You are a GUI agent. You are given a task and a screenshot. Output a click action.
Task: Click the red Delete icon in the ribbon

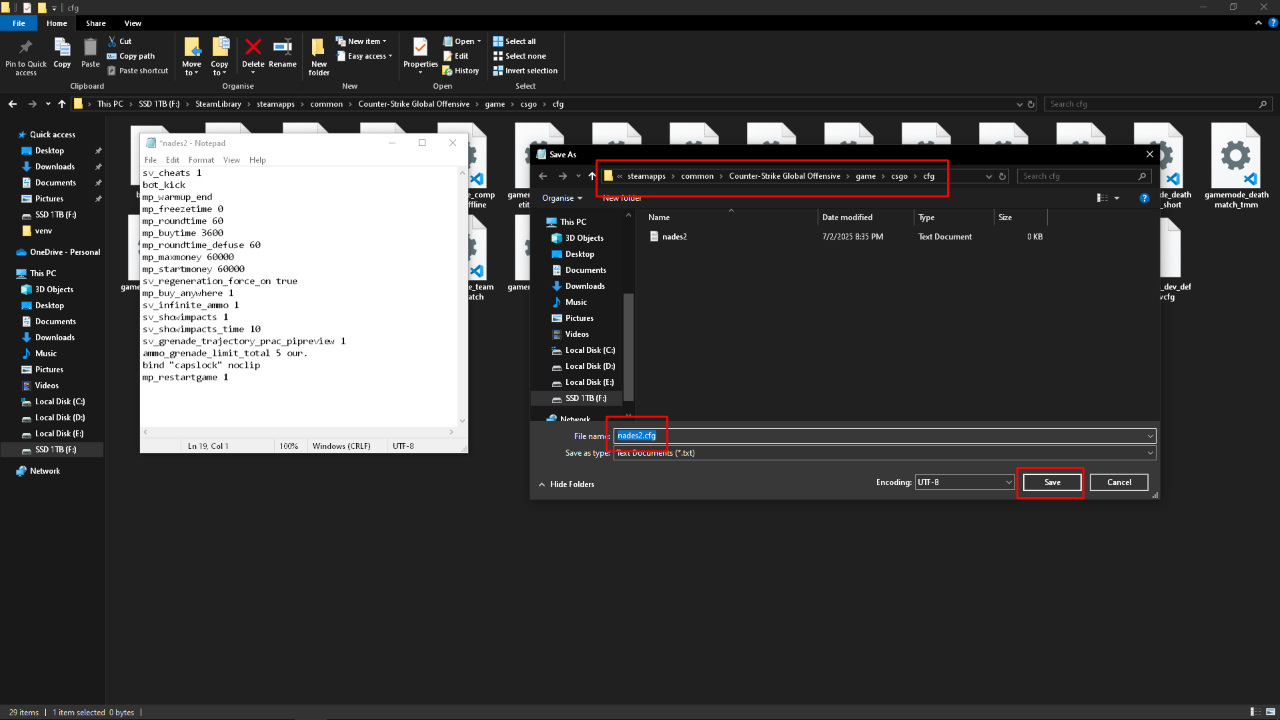(x=253, y=46)
